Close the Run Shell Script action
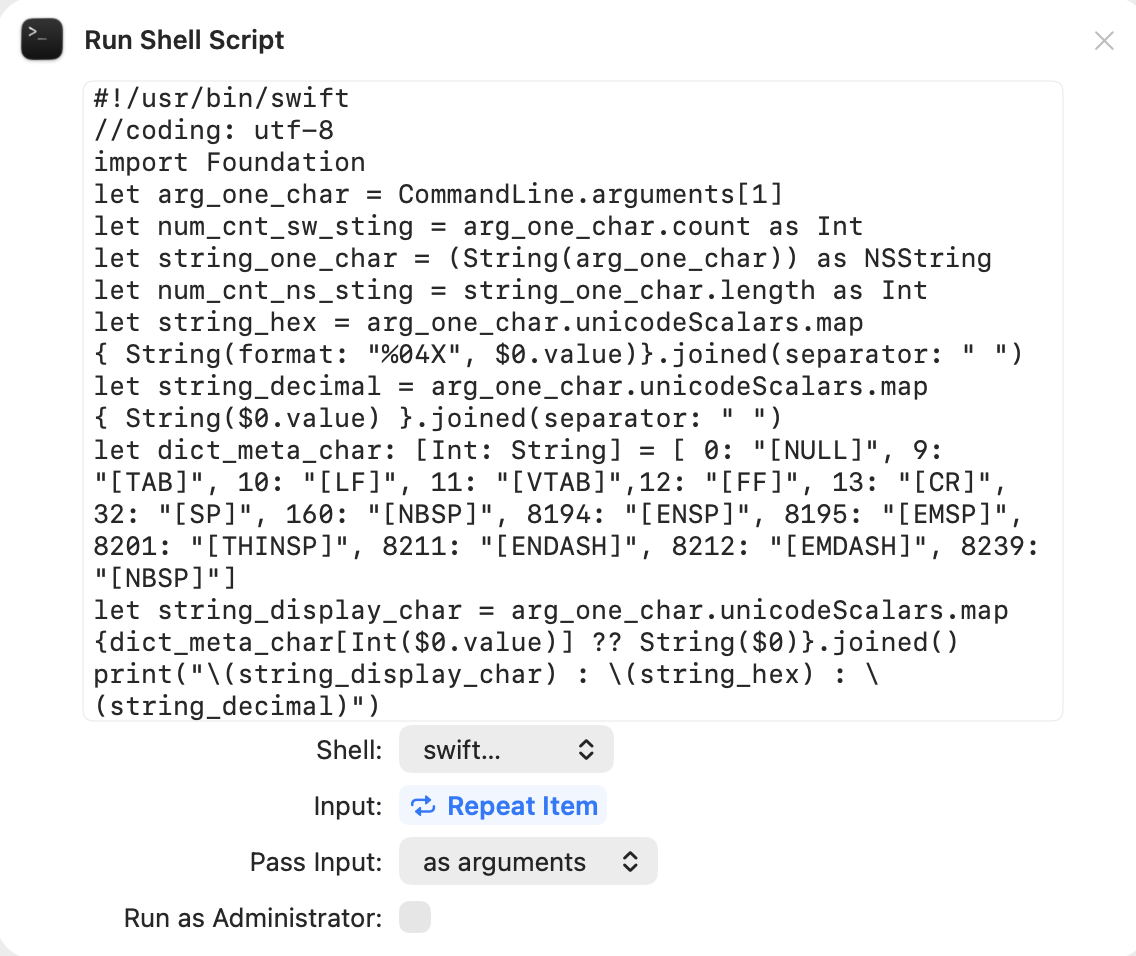The image size is (1136, 956). [1104, 41]
